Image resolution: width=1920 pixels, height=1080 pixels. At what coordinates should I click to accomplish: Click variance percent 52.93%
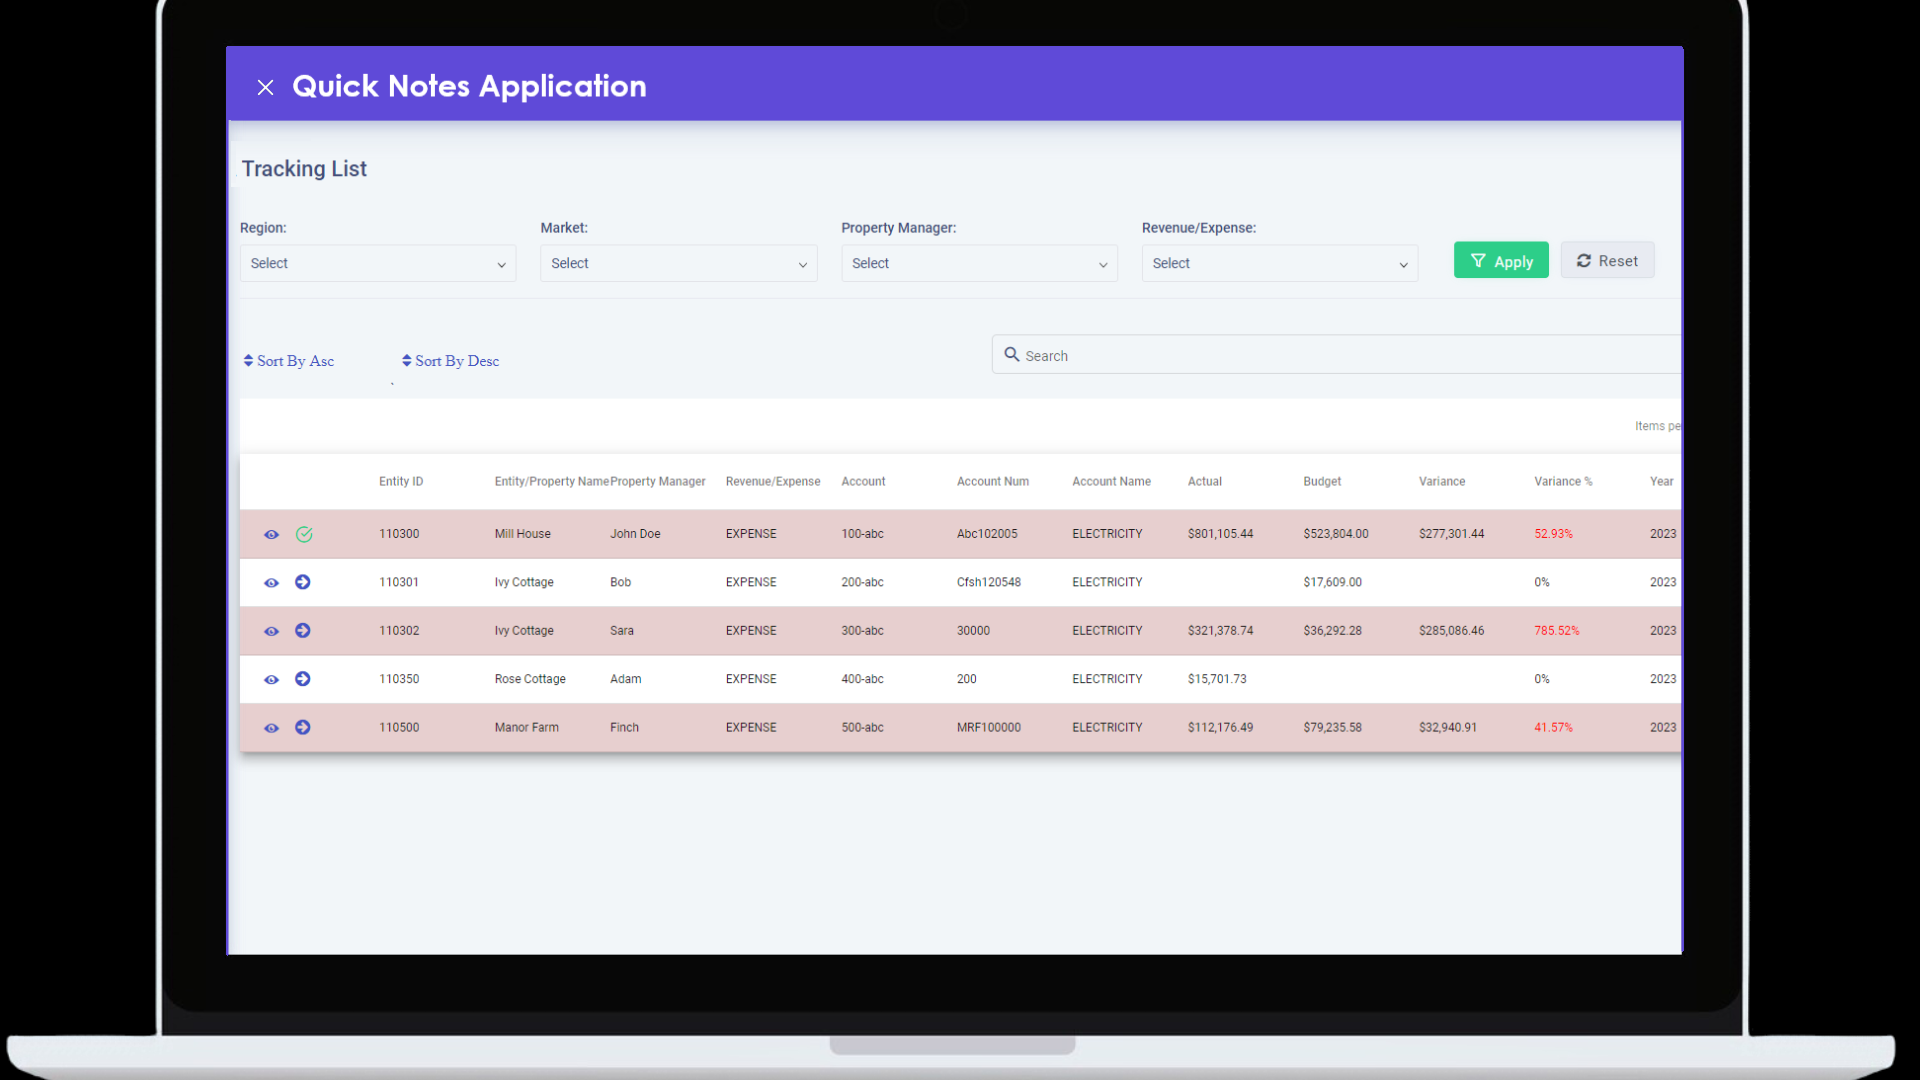[1553, 534]
